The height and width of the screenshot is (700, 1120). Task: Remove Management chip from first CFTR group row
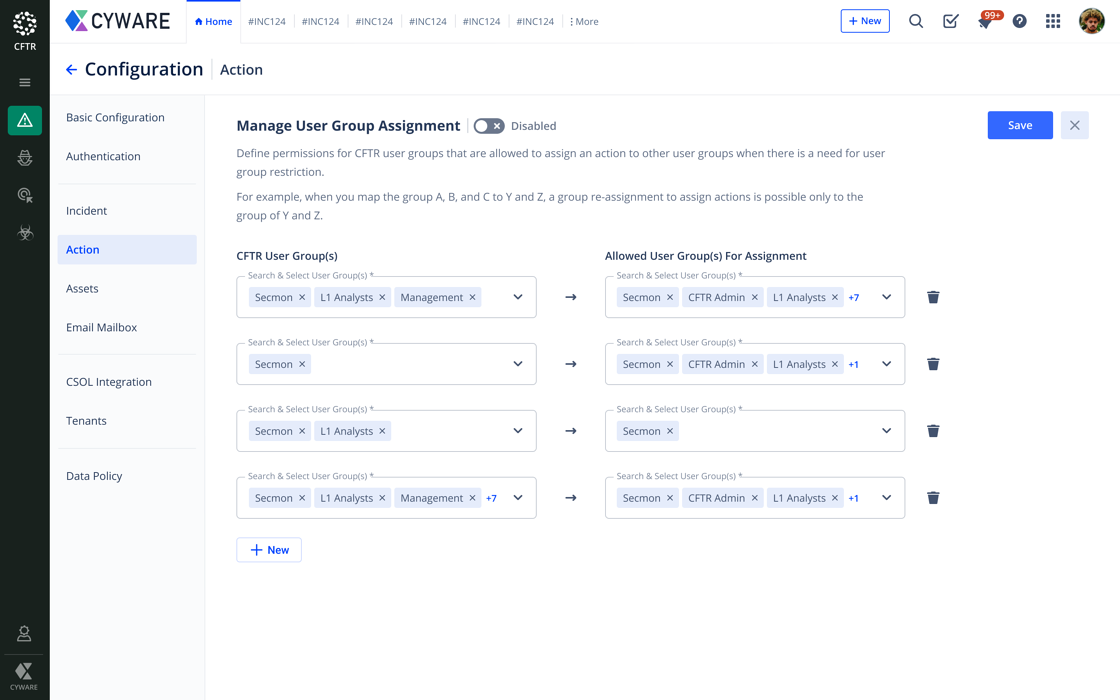(x=473, y=297)
